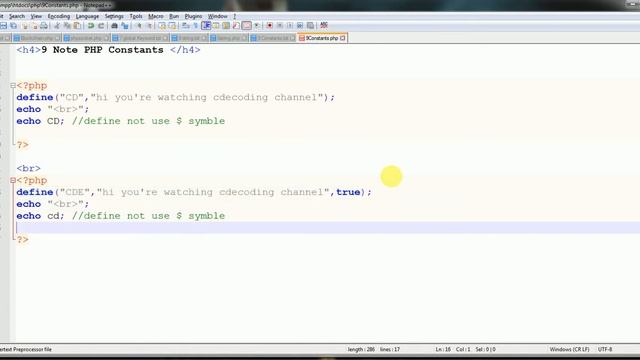Zoom in with the toolbar magnifier icon
The width and height of the screenshot is (640, 360).
(139, 26)
